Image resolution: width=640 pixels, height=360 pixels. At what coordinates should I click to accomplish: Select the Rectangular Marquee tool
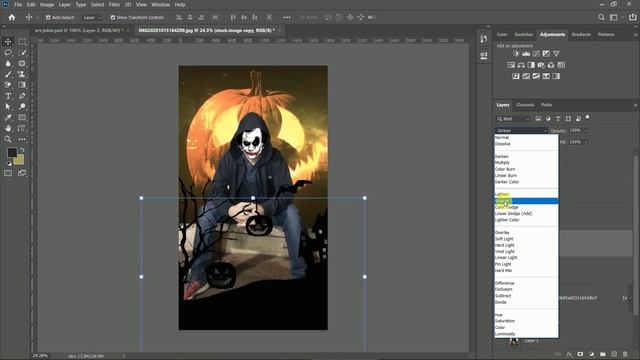pos(22,42)
